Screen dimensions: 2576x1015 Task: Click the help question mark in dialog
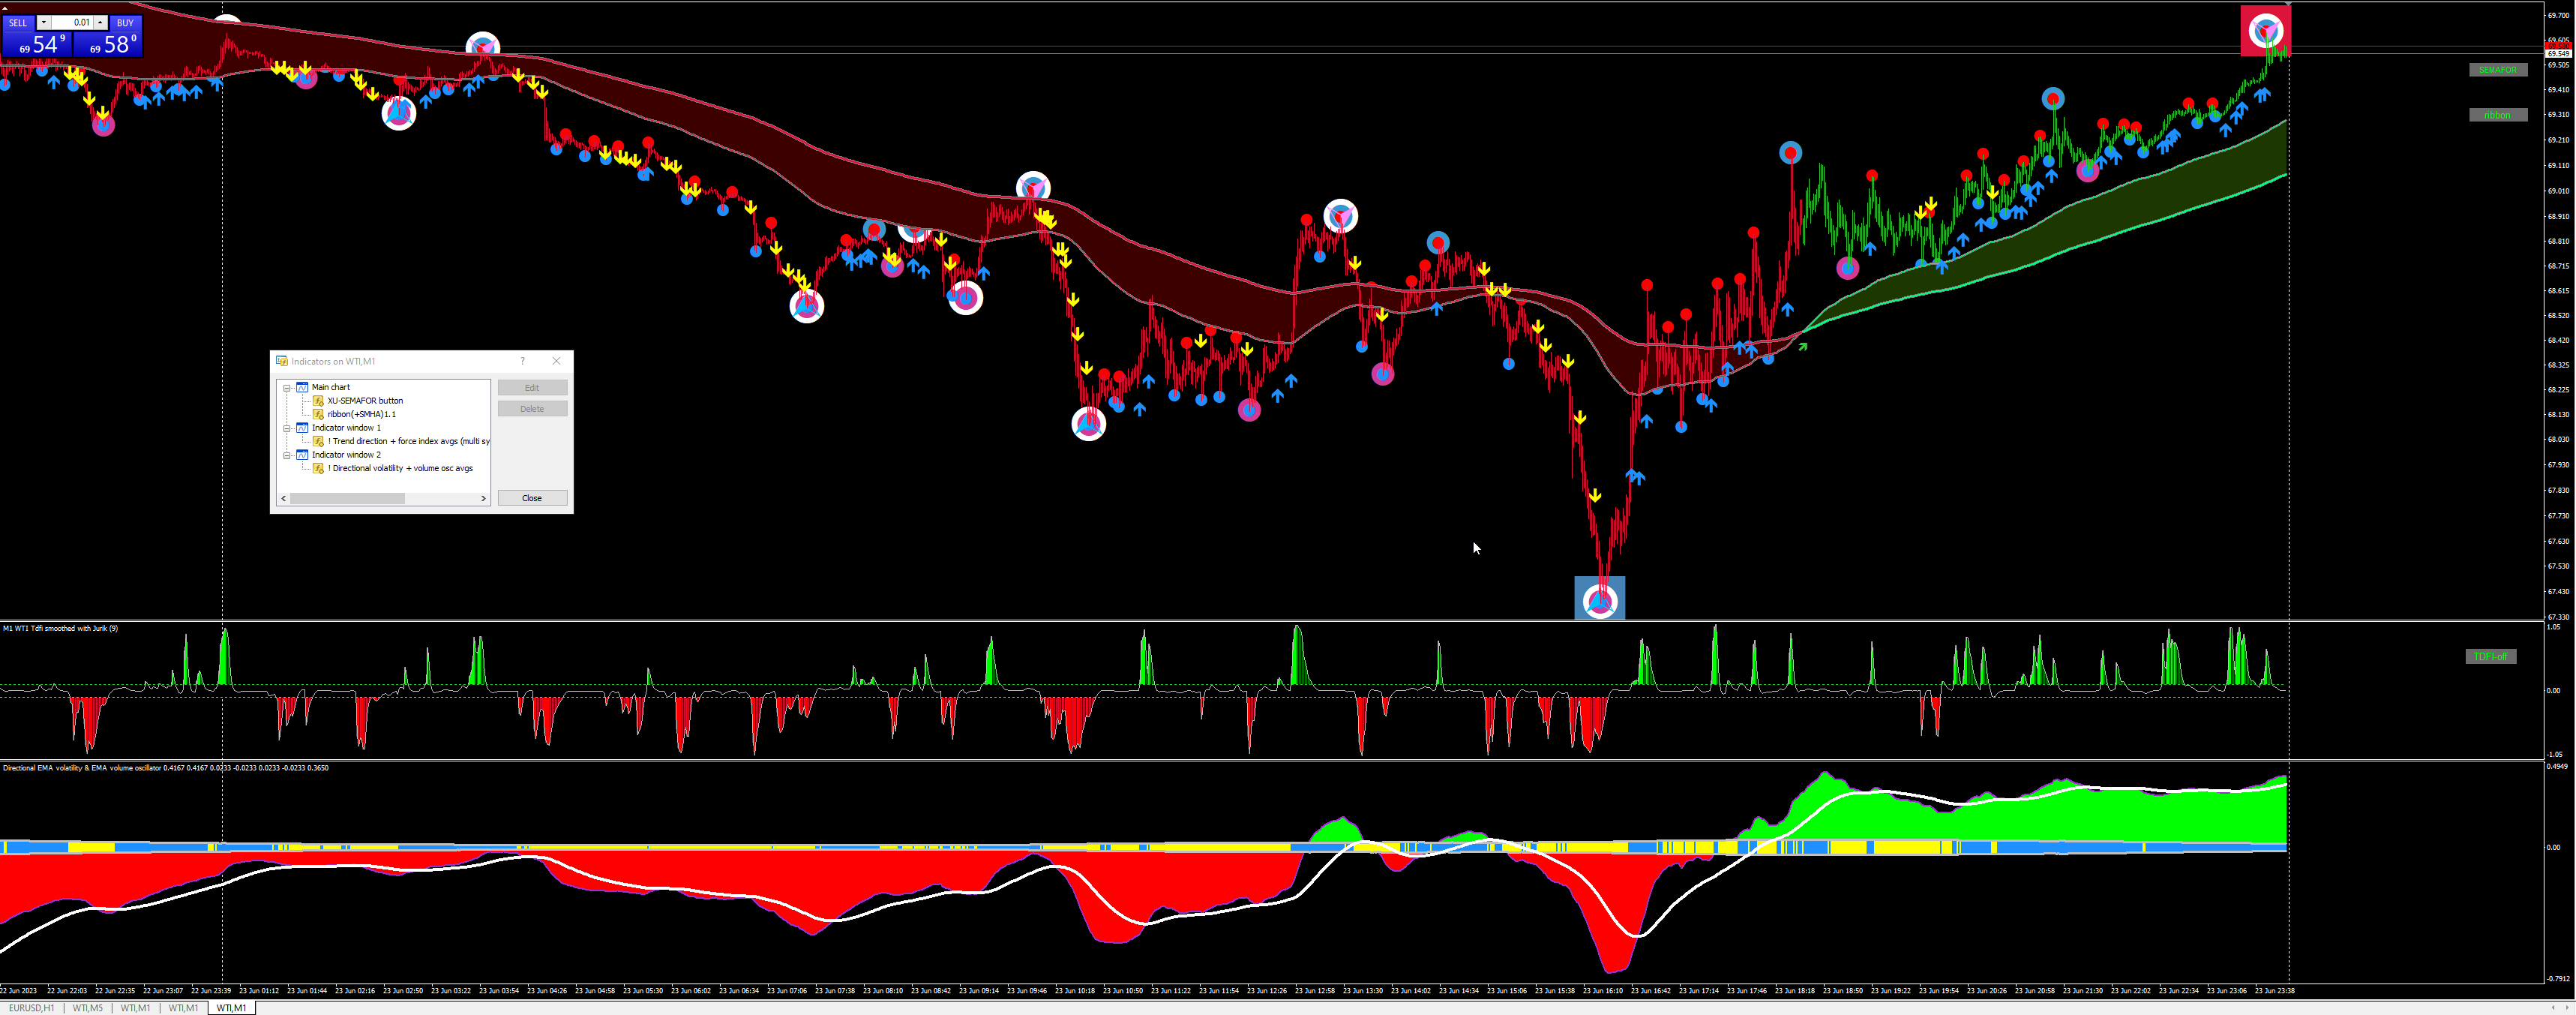point(522,361)
